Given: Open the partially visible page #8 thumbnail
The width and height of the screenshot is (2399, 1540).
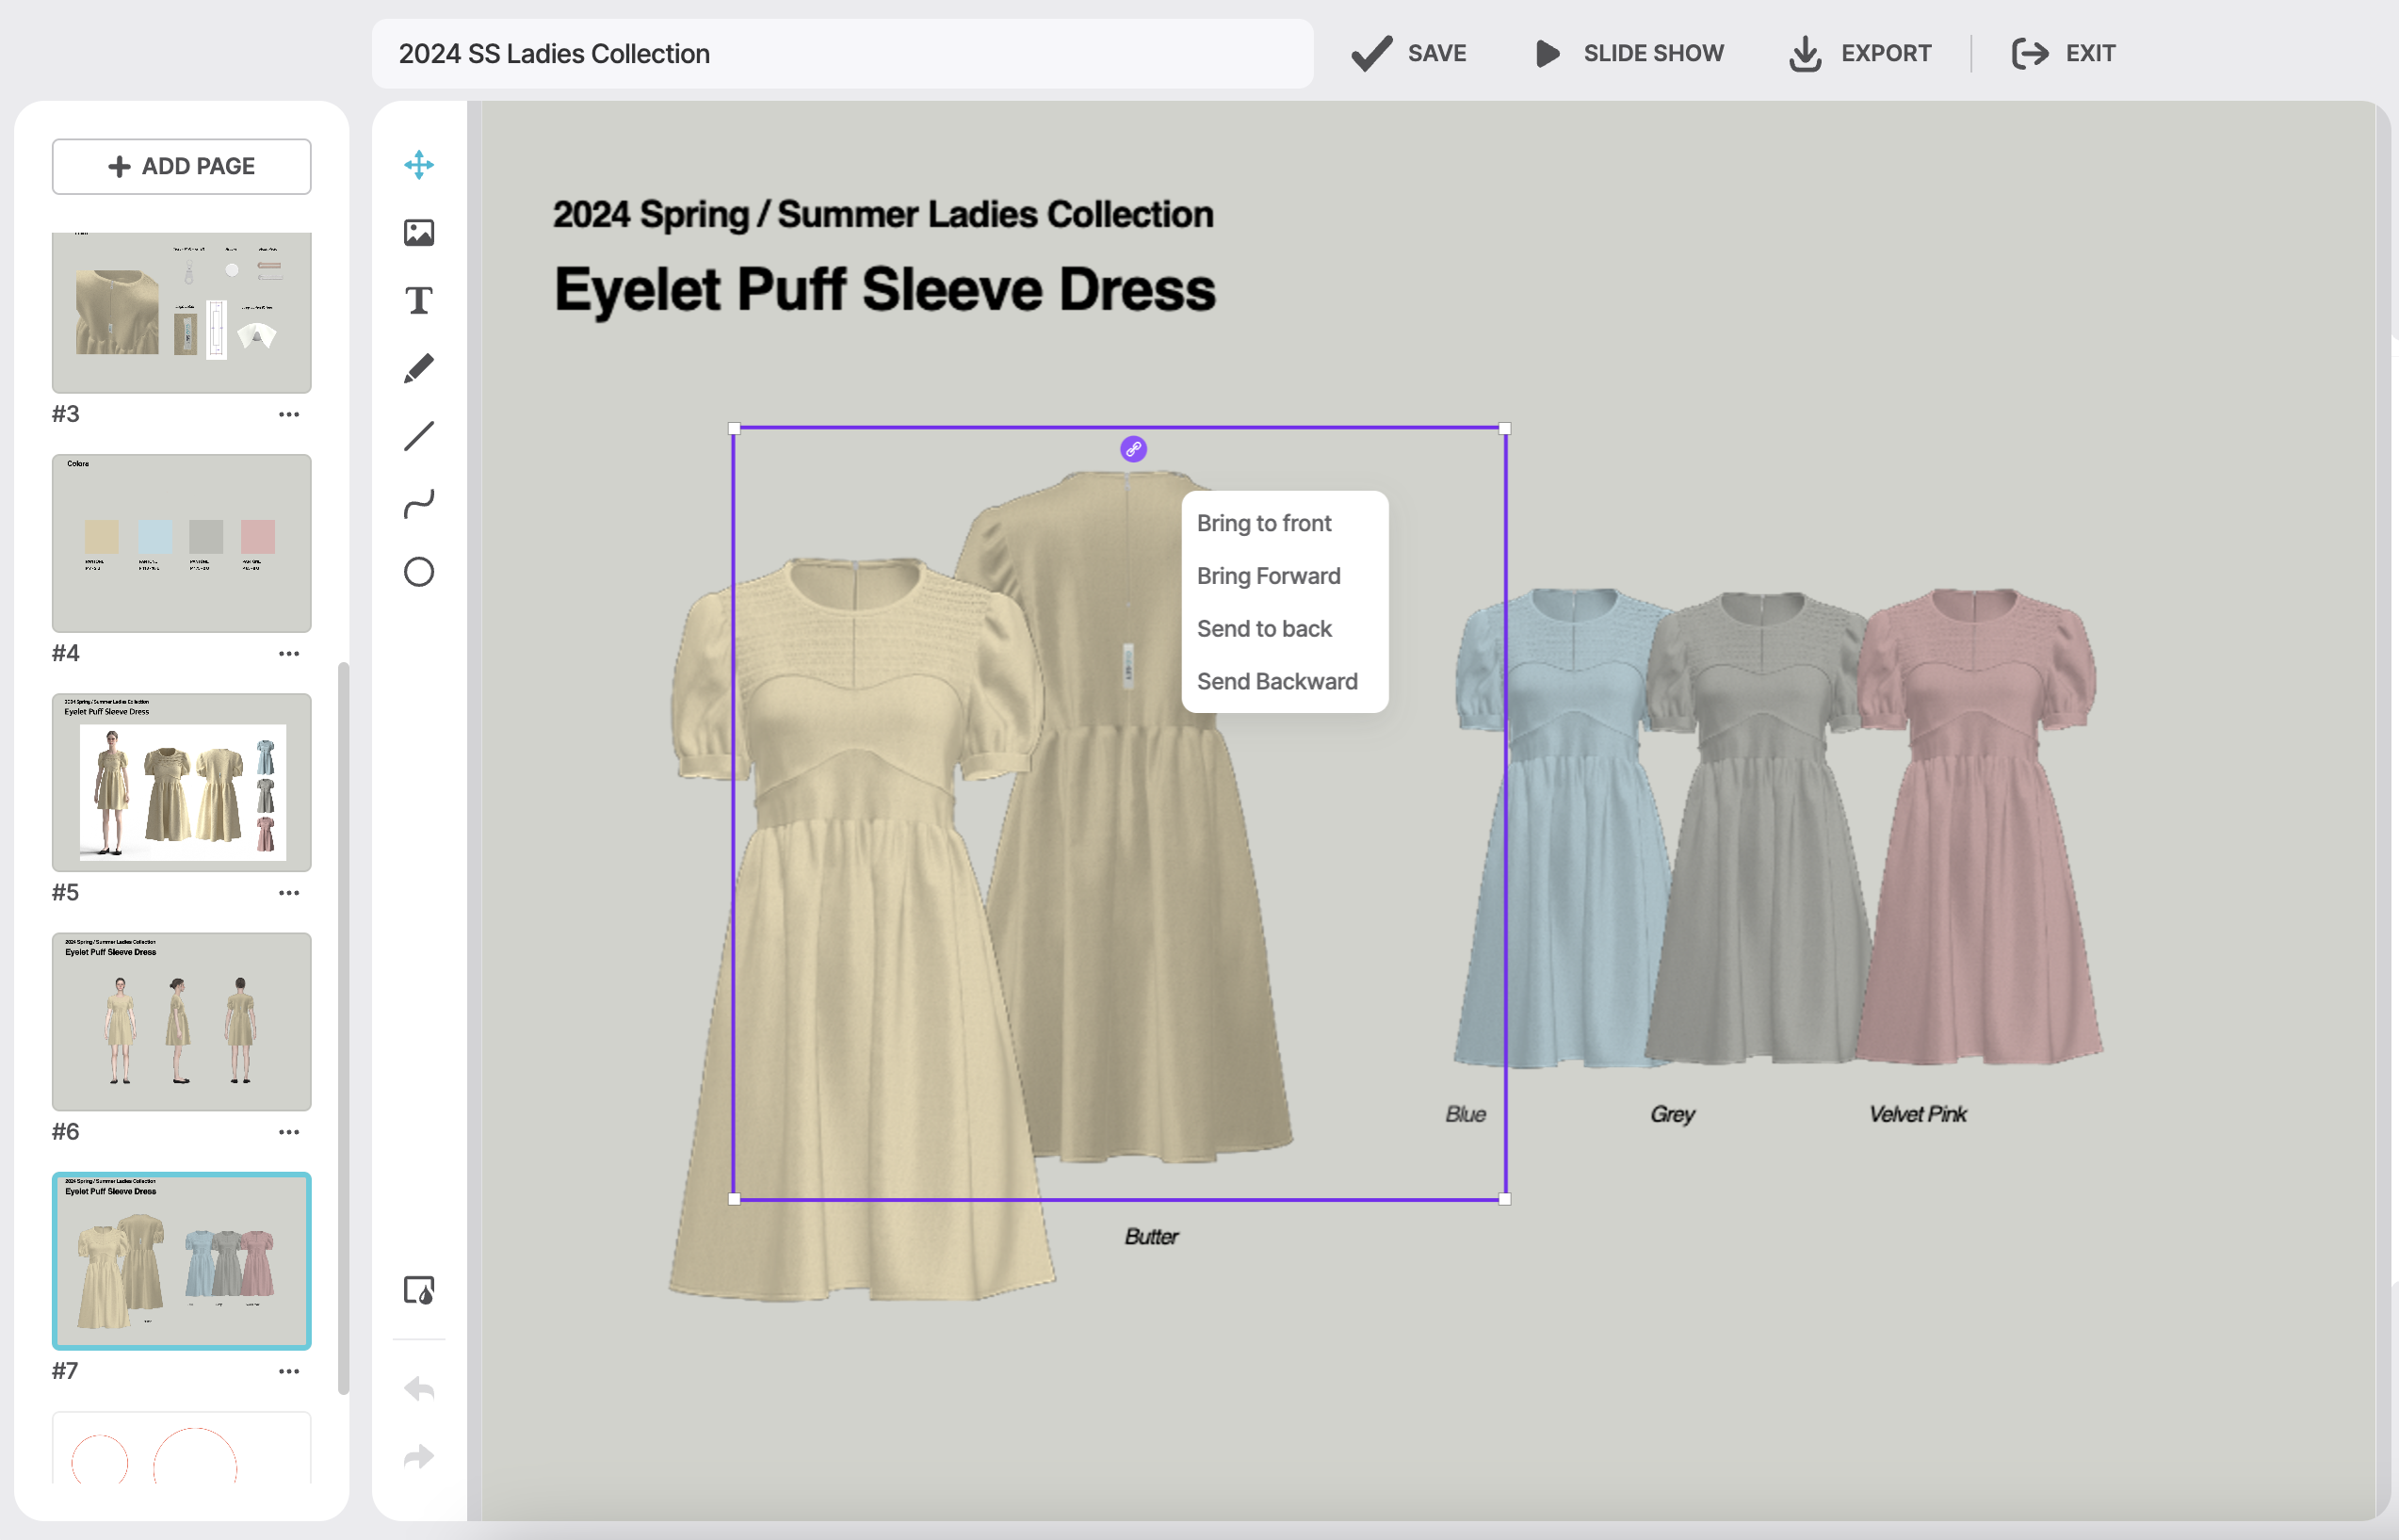Looking at the screenshot, I should coord(181,1447).
